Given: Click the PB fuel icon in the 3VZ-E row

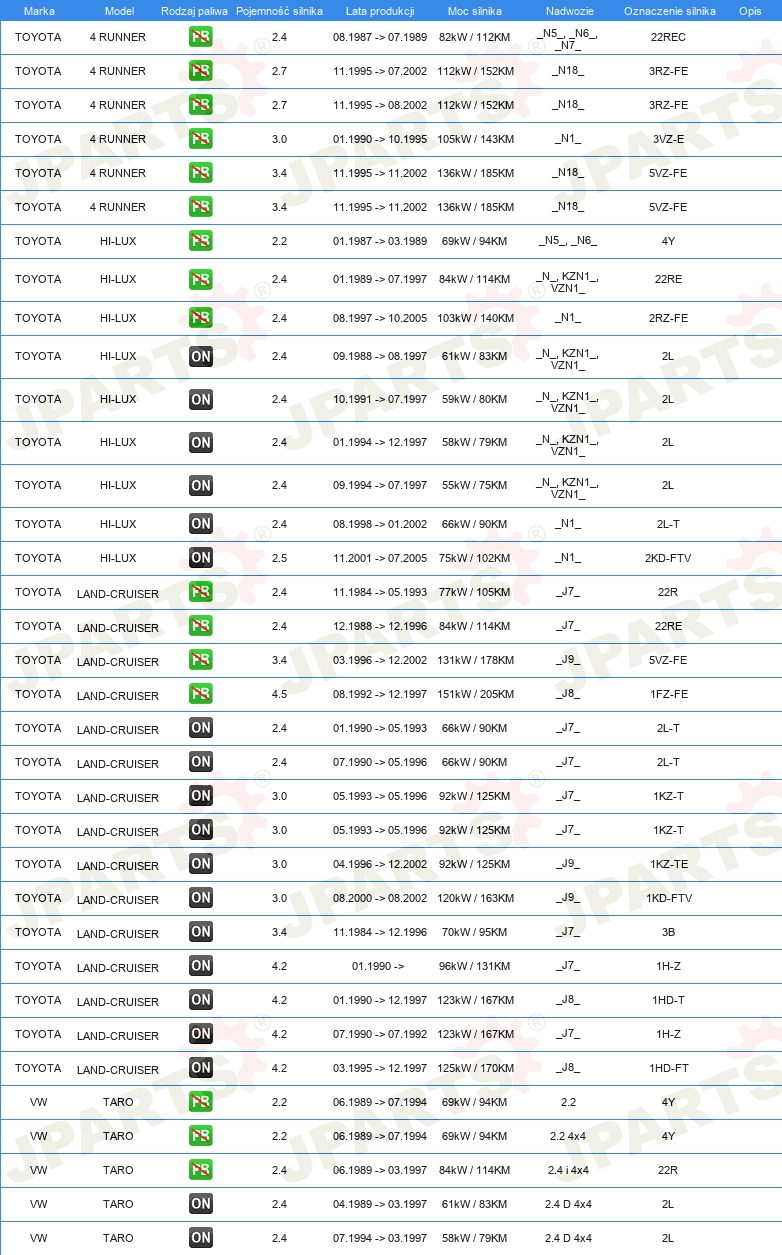Looking at the screenshot, I should click(200, 139).
